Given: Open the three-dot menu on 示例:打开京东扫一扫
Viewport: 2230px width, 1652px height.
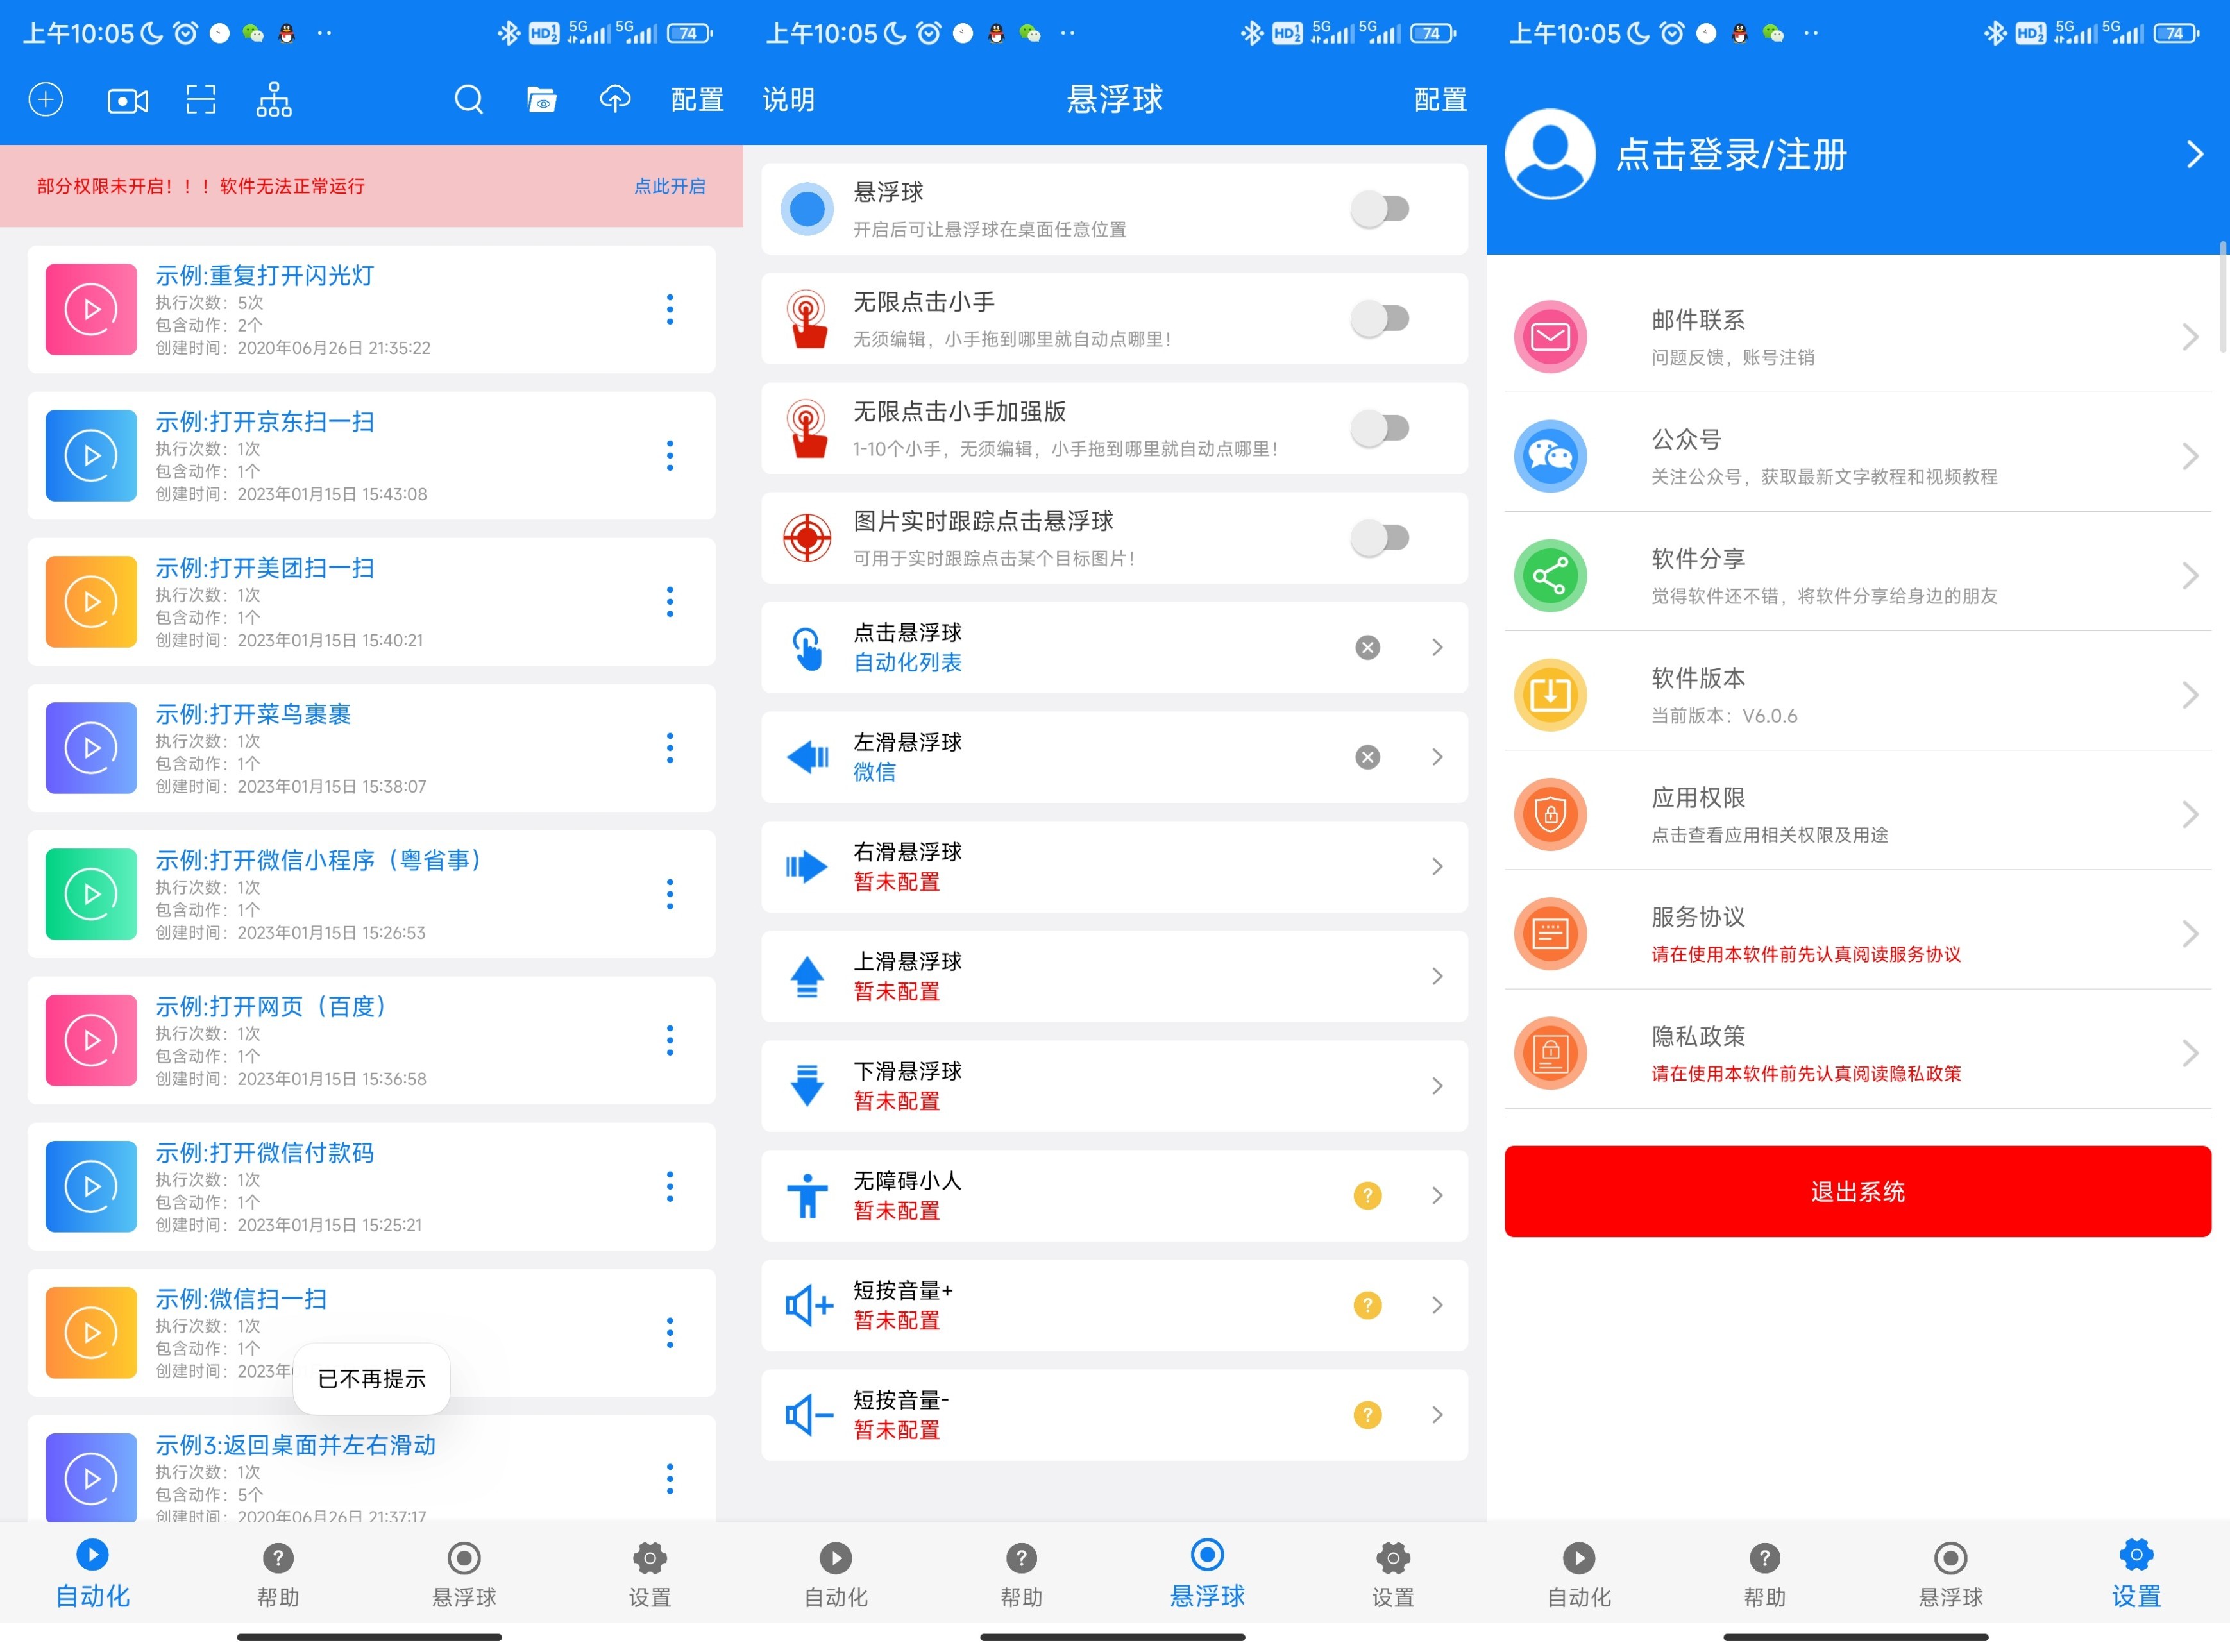Looking at the screenshot, I should coord(670,456).
